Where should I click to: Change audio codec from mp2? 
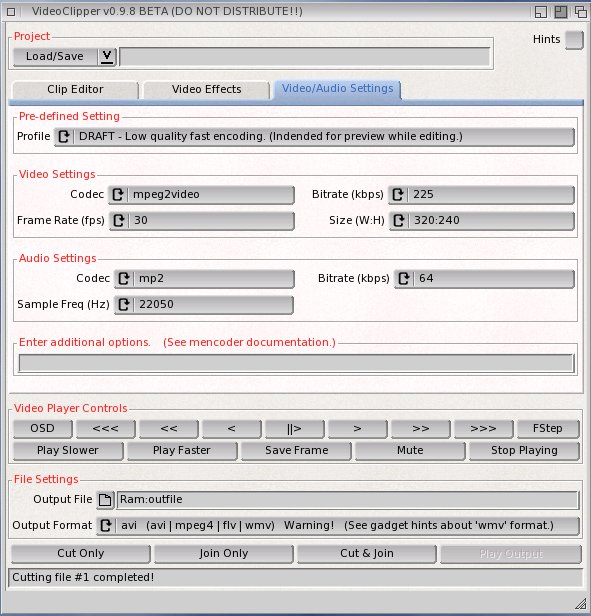point(204,279)
